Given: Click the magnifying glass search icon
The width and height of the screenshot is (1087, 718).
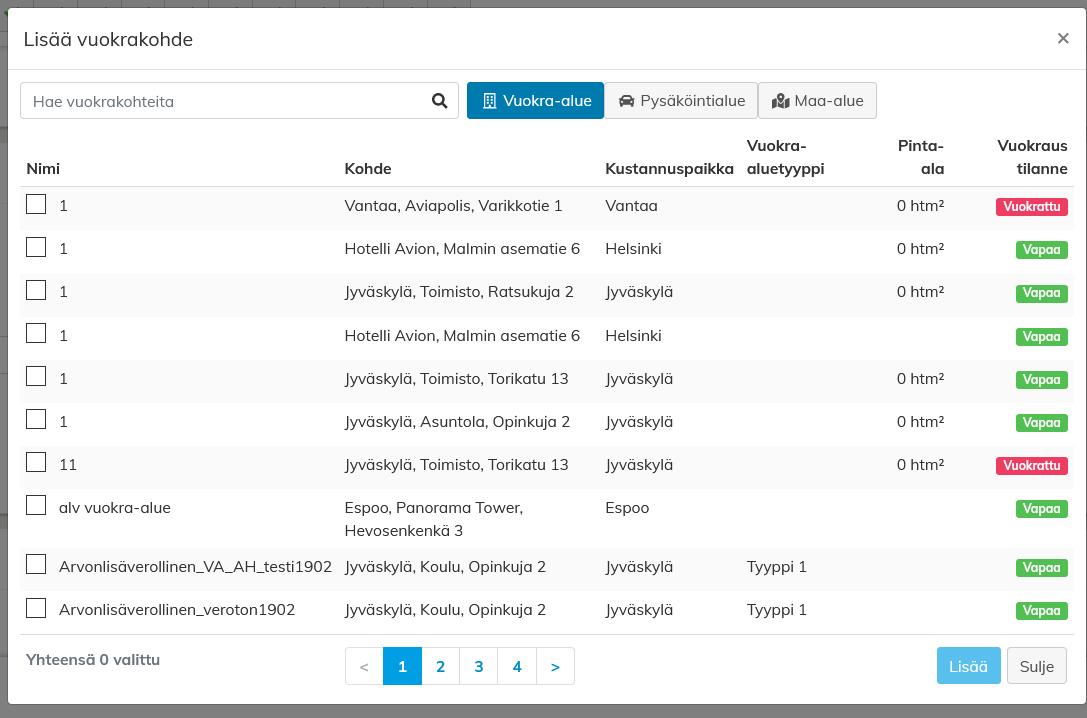Looking at the screenshot, I should [x=439, y=101].
